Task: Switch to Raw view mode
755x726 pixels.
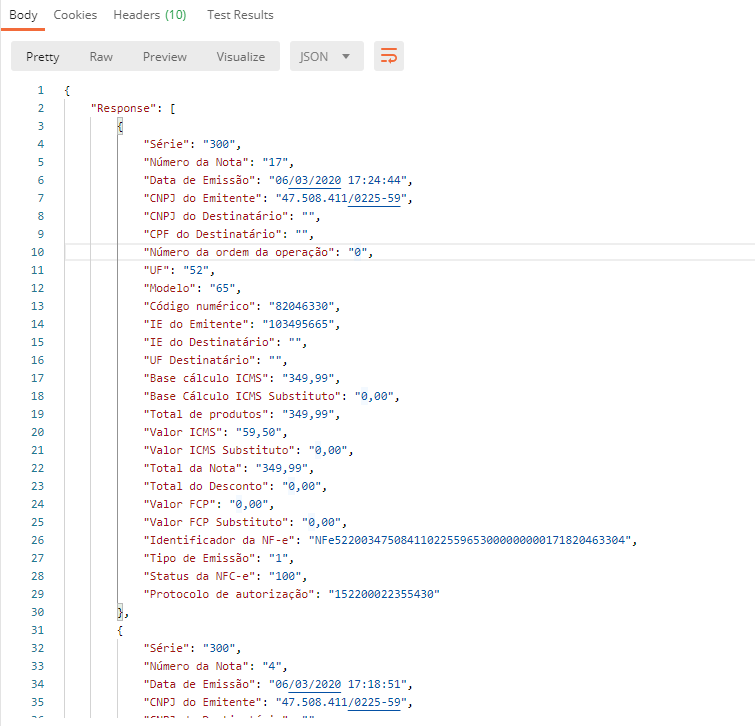Action: (101, 57)
